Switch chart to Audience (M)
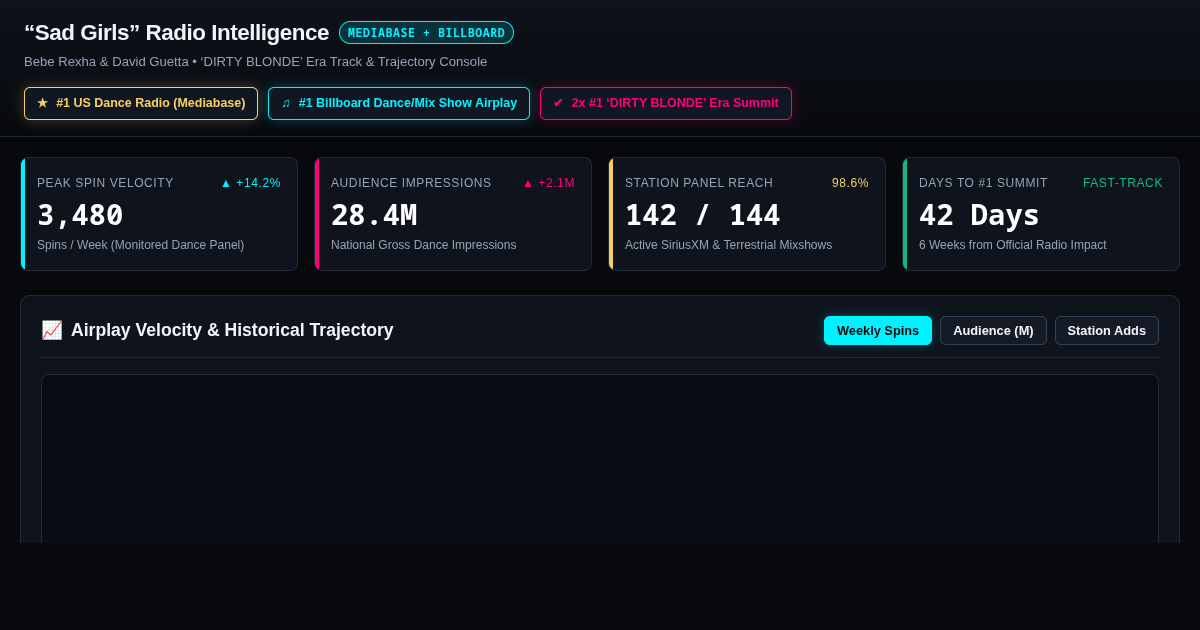This screenshot has width=1200, height=630. click(x=993, y=331)
